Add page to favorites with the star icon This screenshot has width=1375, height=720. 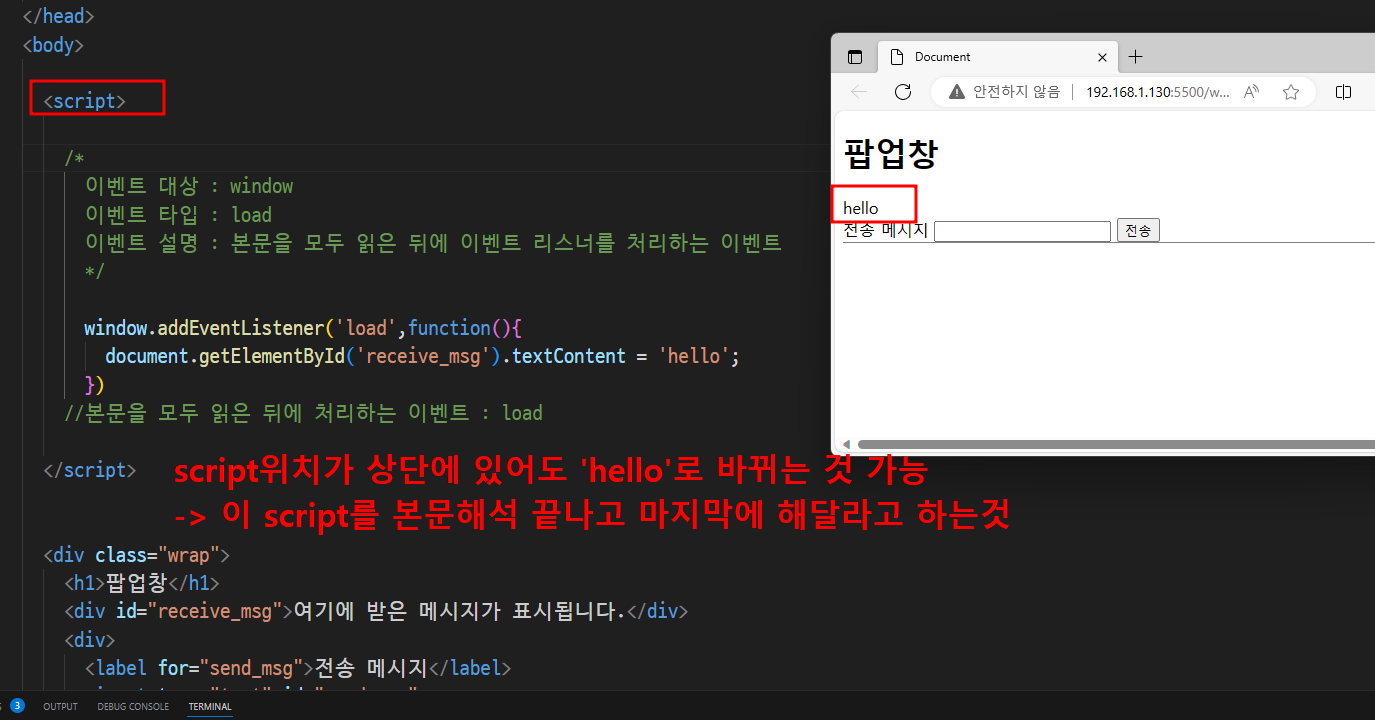[x=1291, y=92]
